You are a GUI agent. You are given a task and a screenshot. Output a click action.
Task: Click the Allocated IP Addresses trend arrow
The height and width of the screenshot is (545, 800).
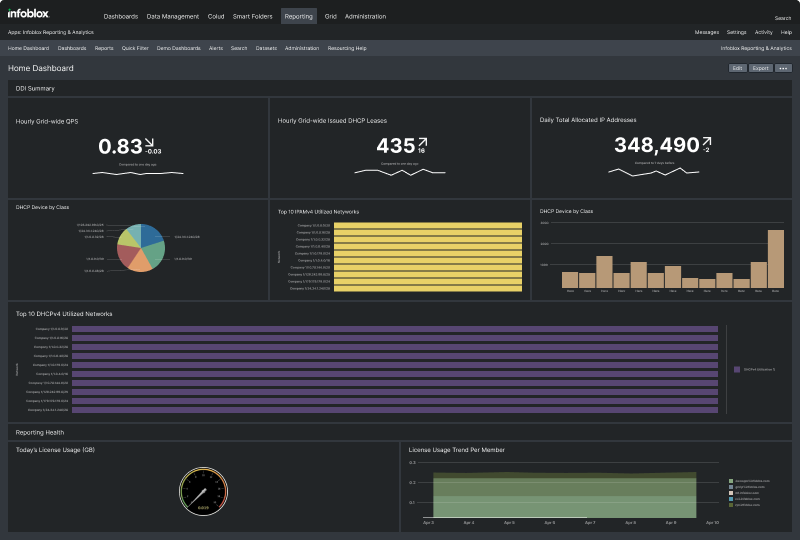pos(706,143)
